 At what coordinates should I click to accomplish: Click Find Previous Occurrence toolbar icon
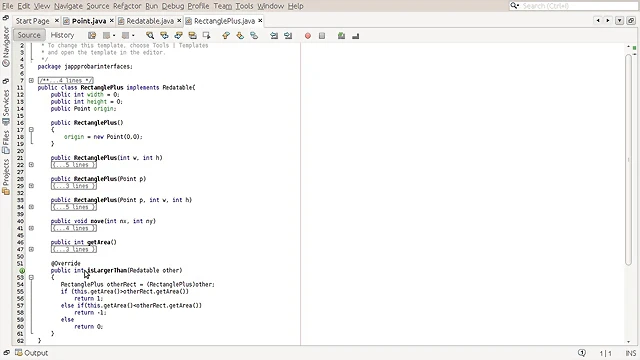point(164,36)
